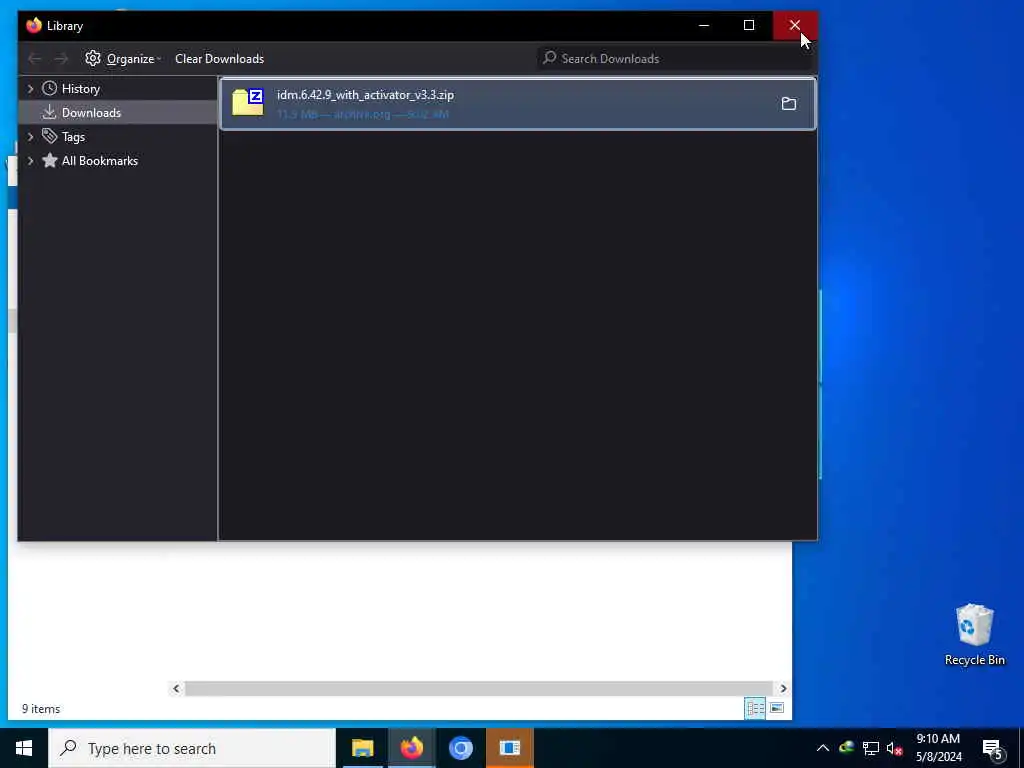Click the taskbar search box

pos(192,748)
